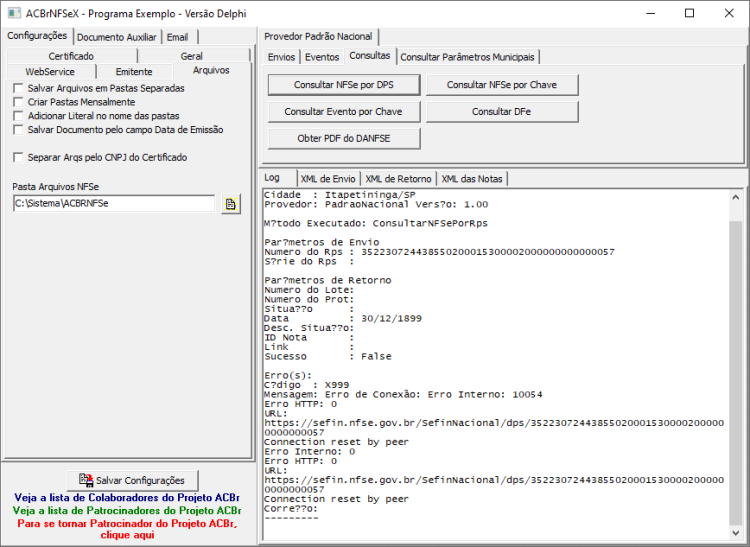Select the Geral sub-tab

(x=192, y=56)
